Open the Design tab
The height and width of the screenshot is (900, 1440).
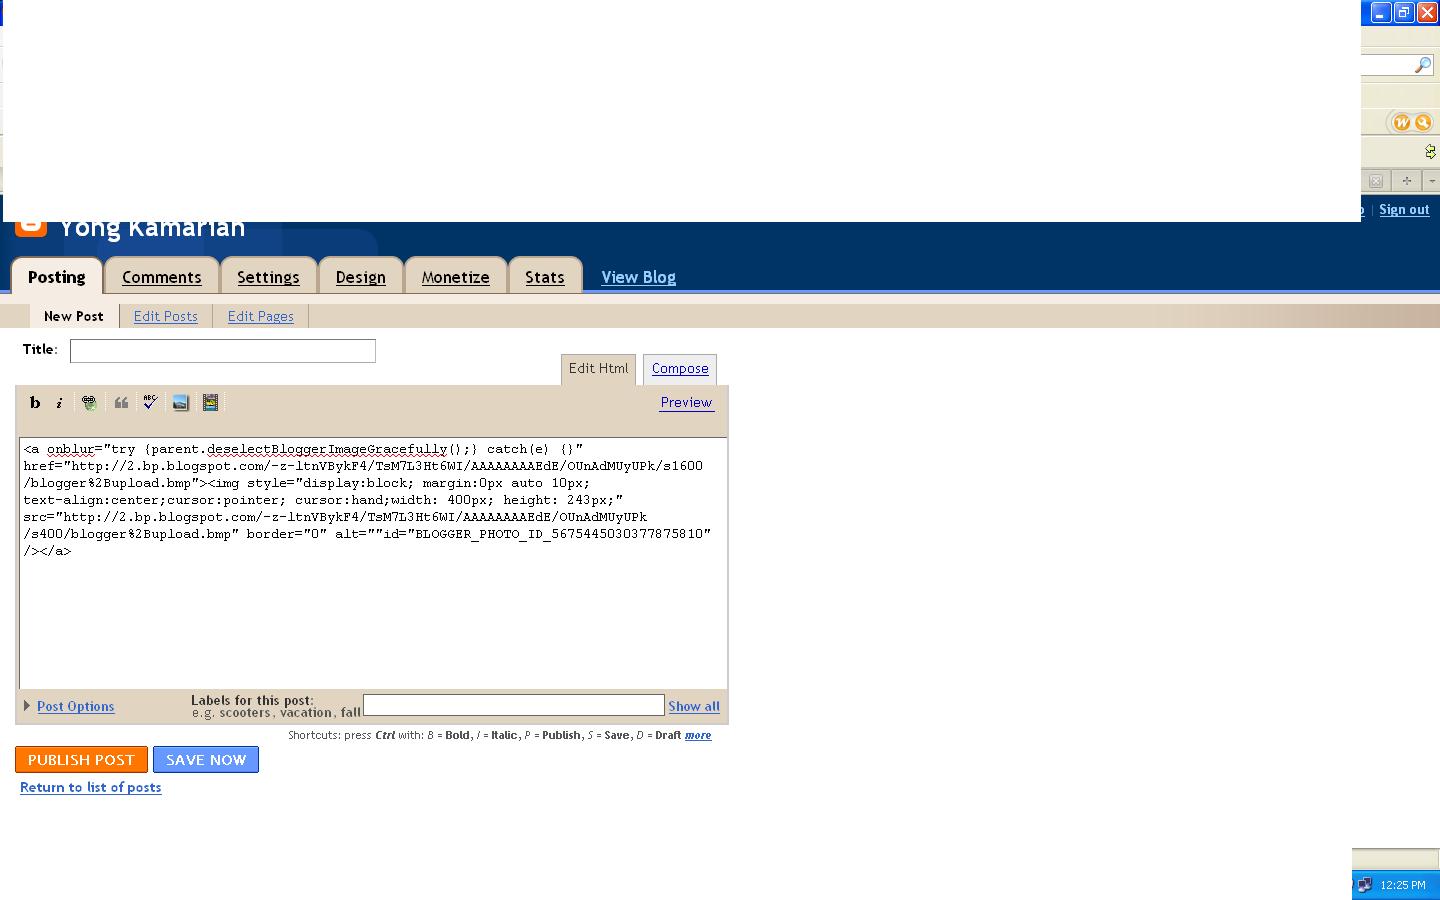coord(361,277)
